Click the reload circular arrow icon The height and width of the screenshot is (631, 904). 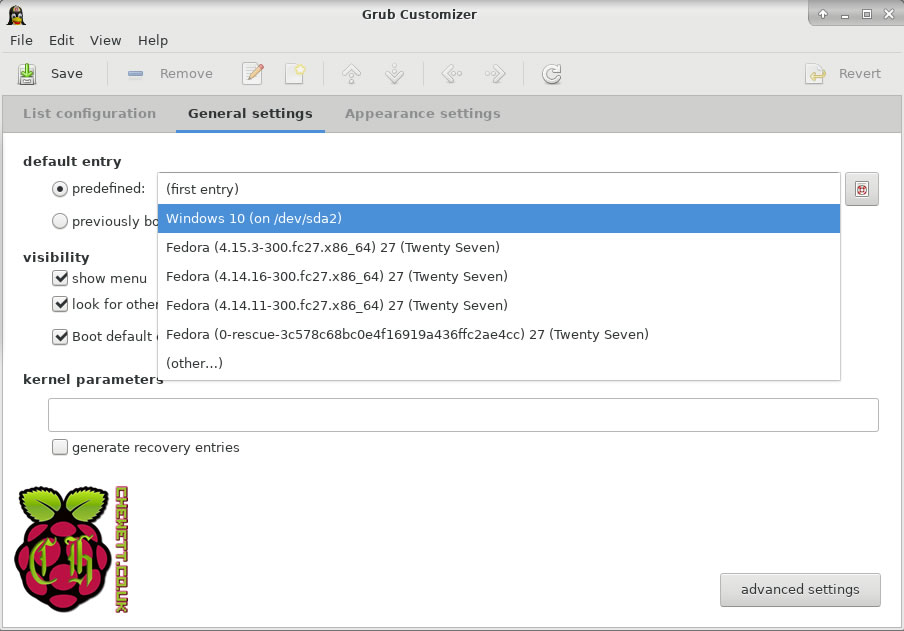(551, 73)
